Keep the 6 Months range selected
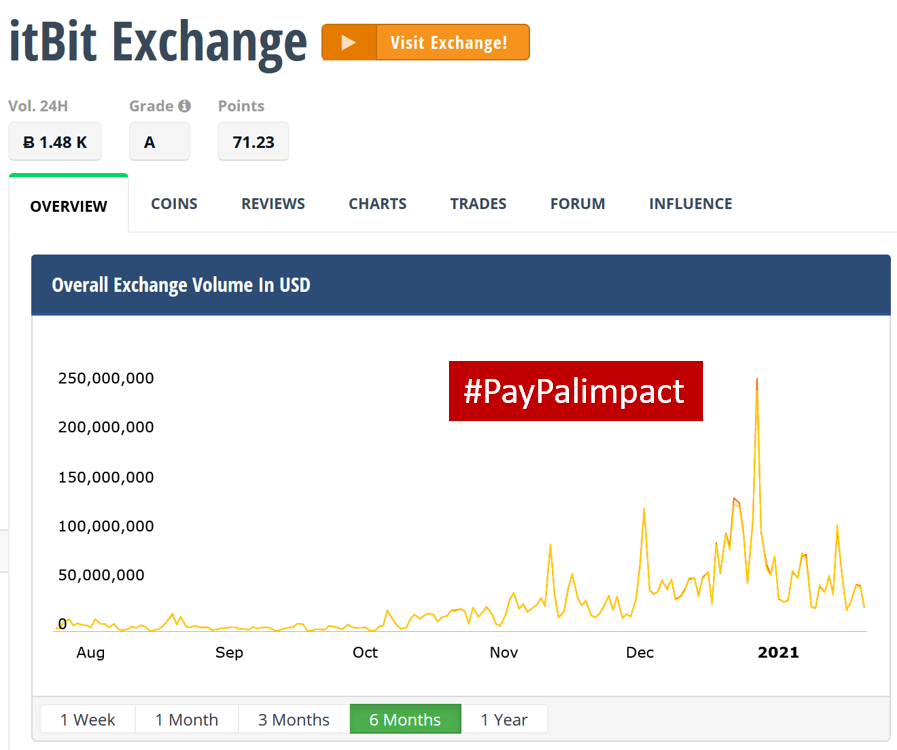This screenshot has height=750, width=897. click(x=405, y=719)
